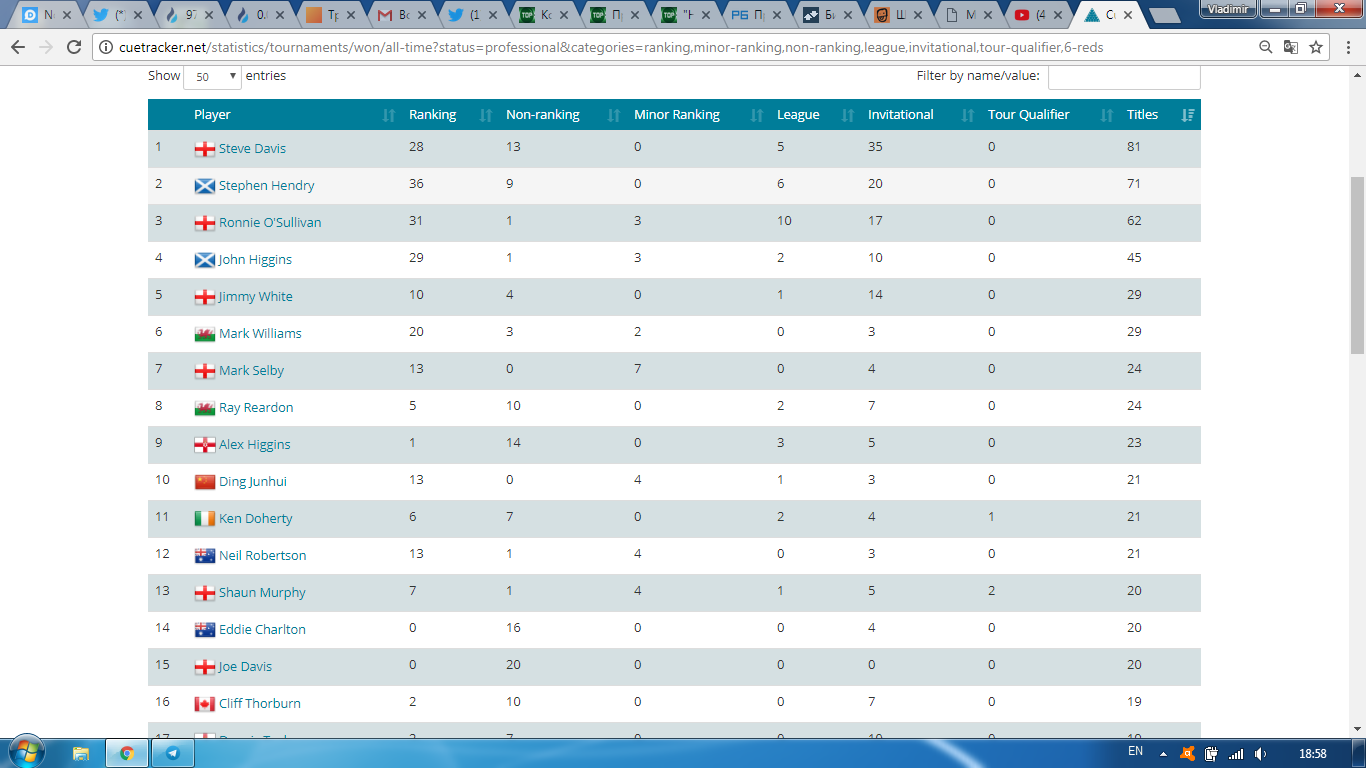1366x768 pixels.
Task: Go back with the browser back arrow
Action: [x=18, y=47]
